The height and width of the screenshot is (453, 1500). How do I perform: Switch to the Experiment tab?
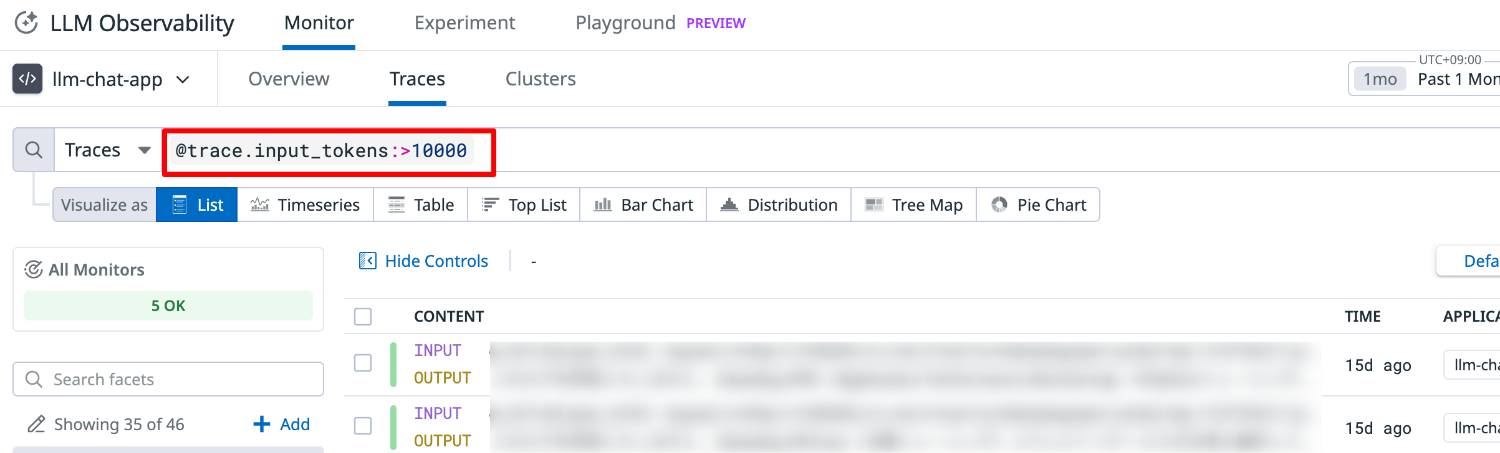coord(465,22)
